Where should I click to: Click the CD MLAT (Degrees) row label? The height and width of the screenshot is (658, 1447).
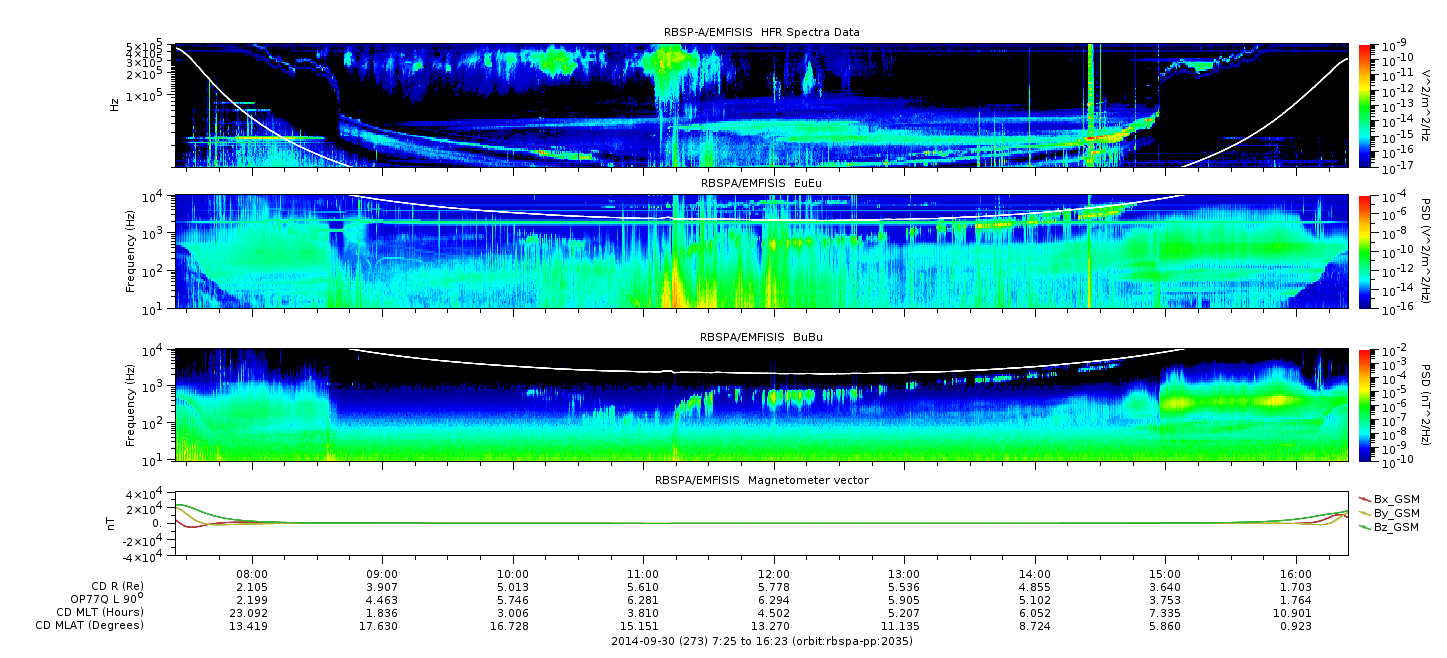(x=92, y=625)
